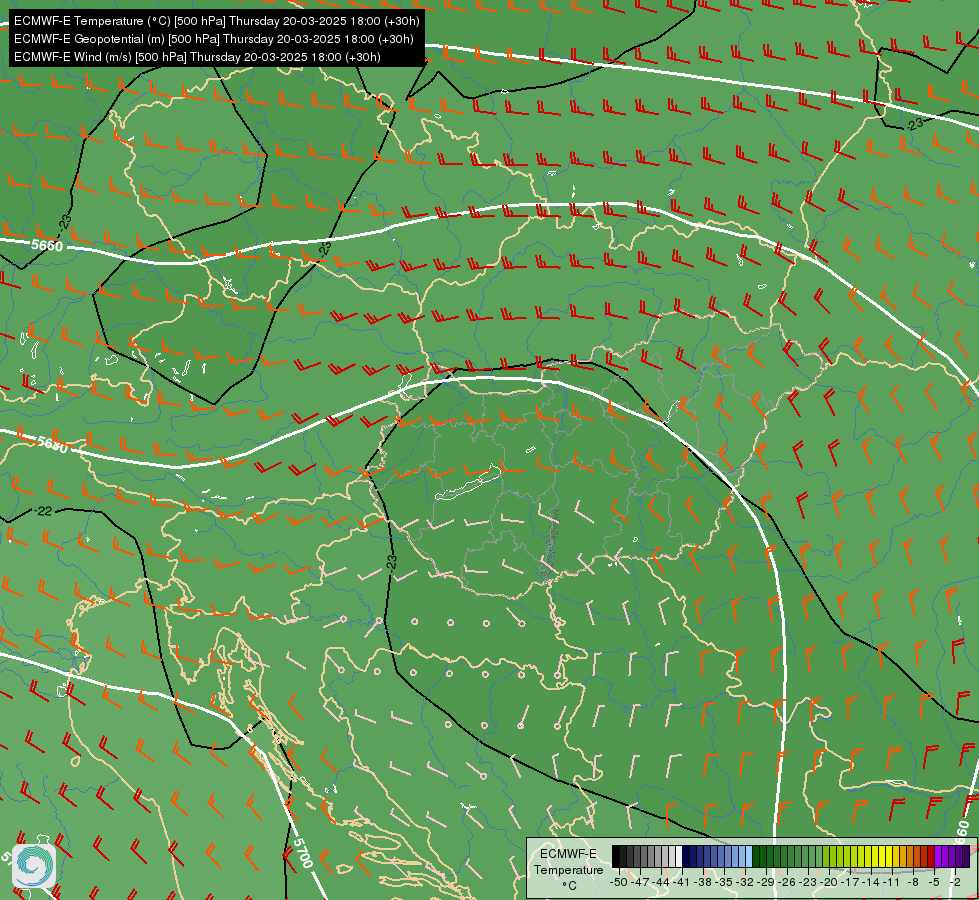Image resolution: width=979 pixels, height=900 pixels.
Task: Click the -32 value on the color scale
Action: pyautogui.click(x=745, y=882)
